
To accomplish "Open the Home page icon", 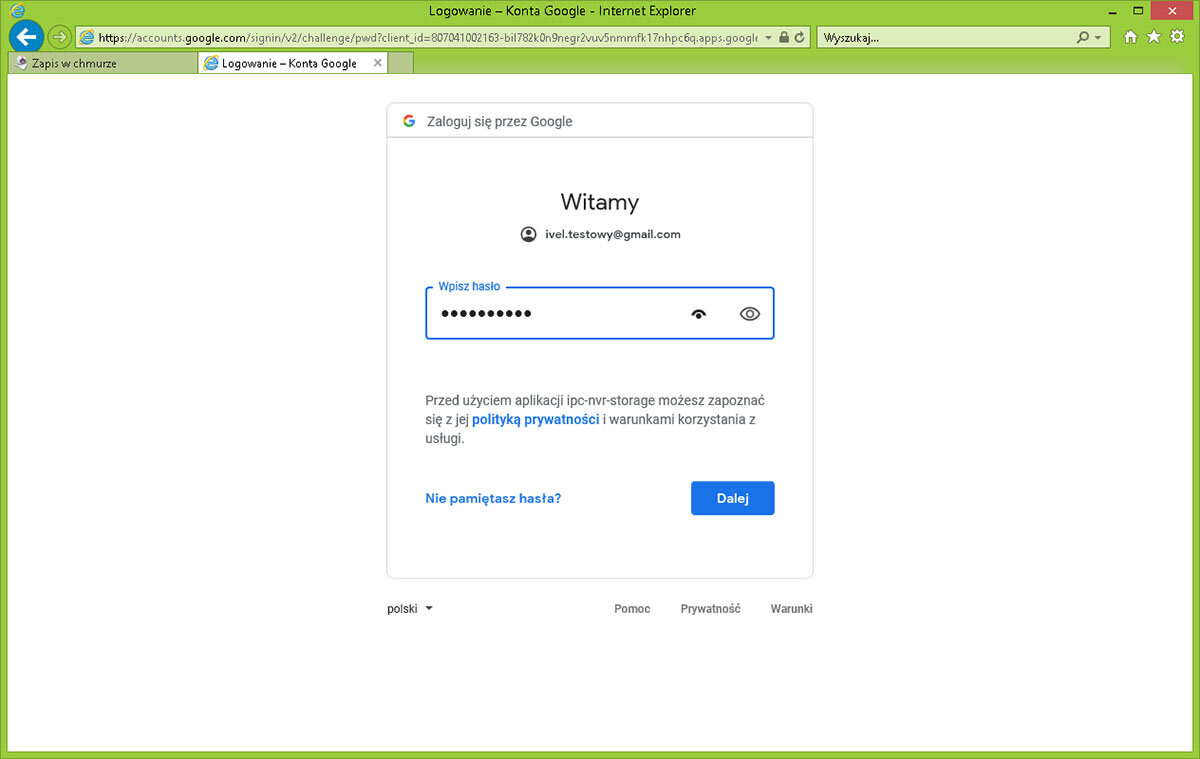I will [1131, 37].
